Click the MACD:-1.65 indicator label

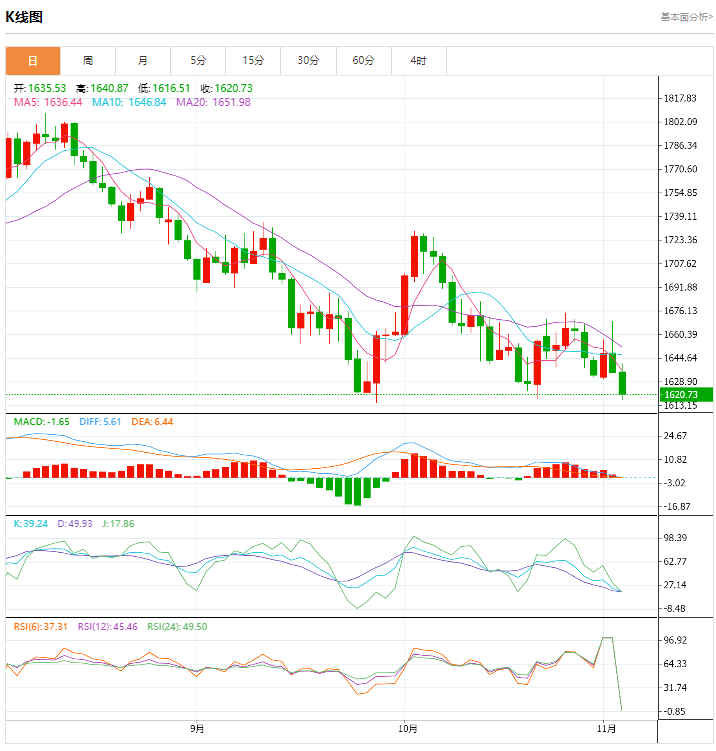[42, 422]
